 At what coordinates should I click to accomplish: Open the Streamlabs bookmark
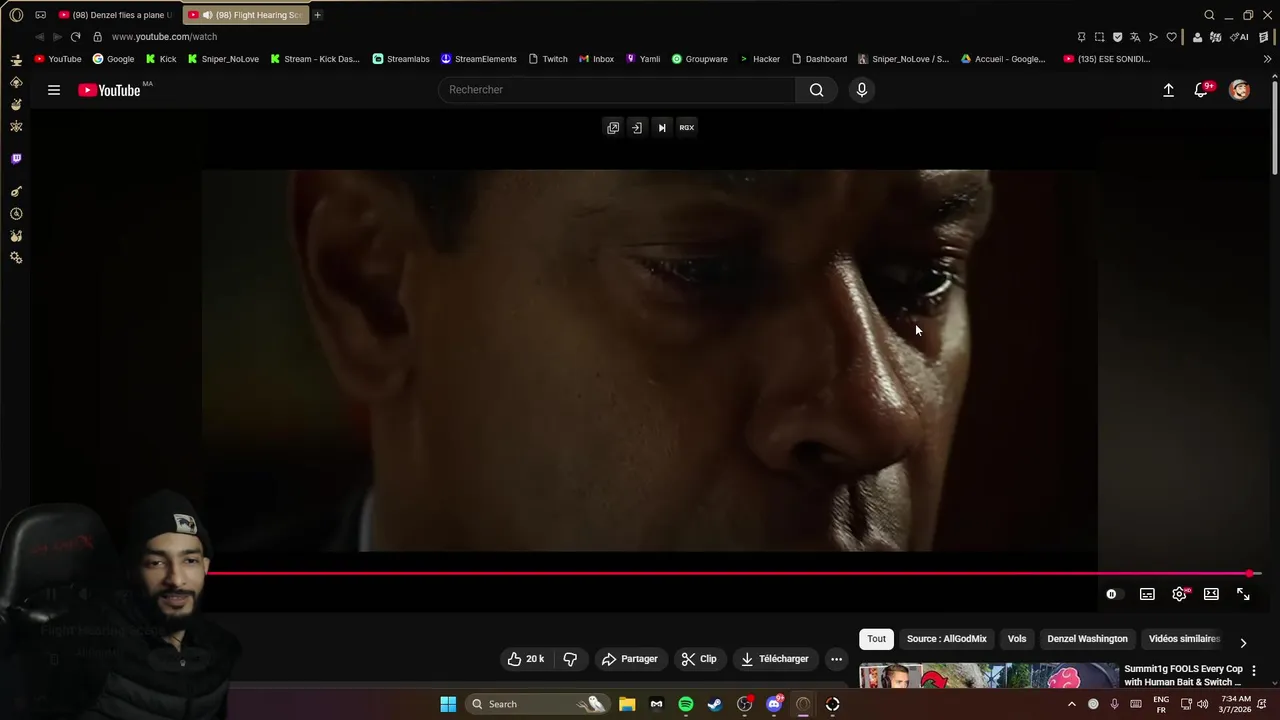coord(401,59)
